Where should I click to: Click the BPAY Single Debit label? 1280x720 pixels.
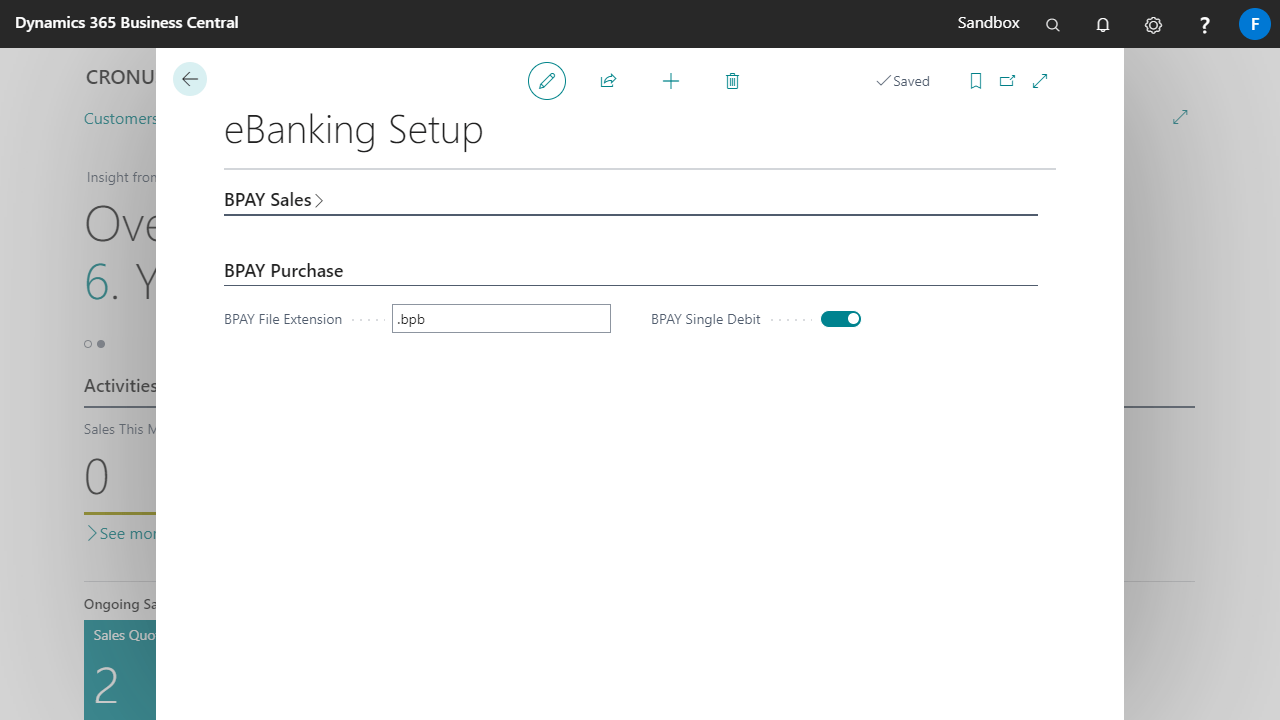click(706, 320)
